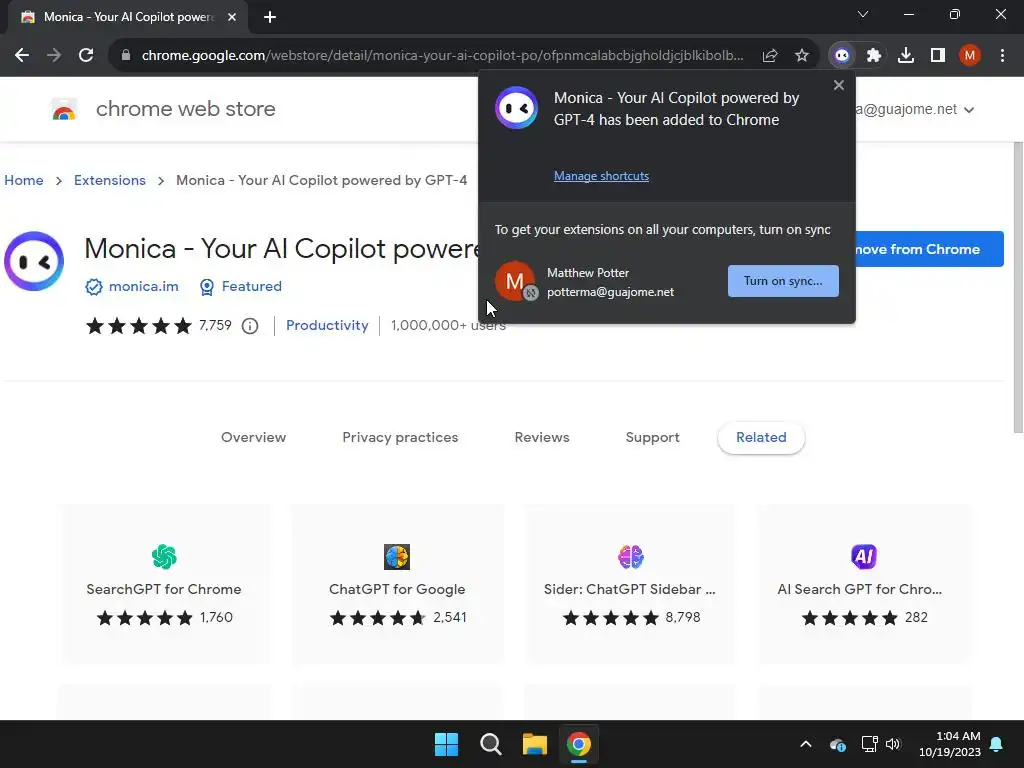Select the Related tab

(x=761, y=438)
